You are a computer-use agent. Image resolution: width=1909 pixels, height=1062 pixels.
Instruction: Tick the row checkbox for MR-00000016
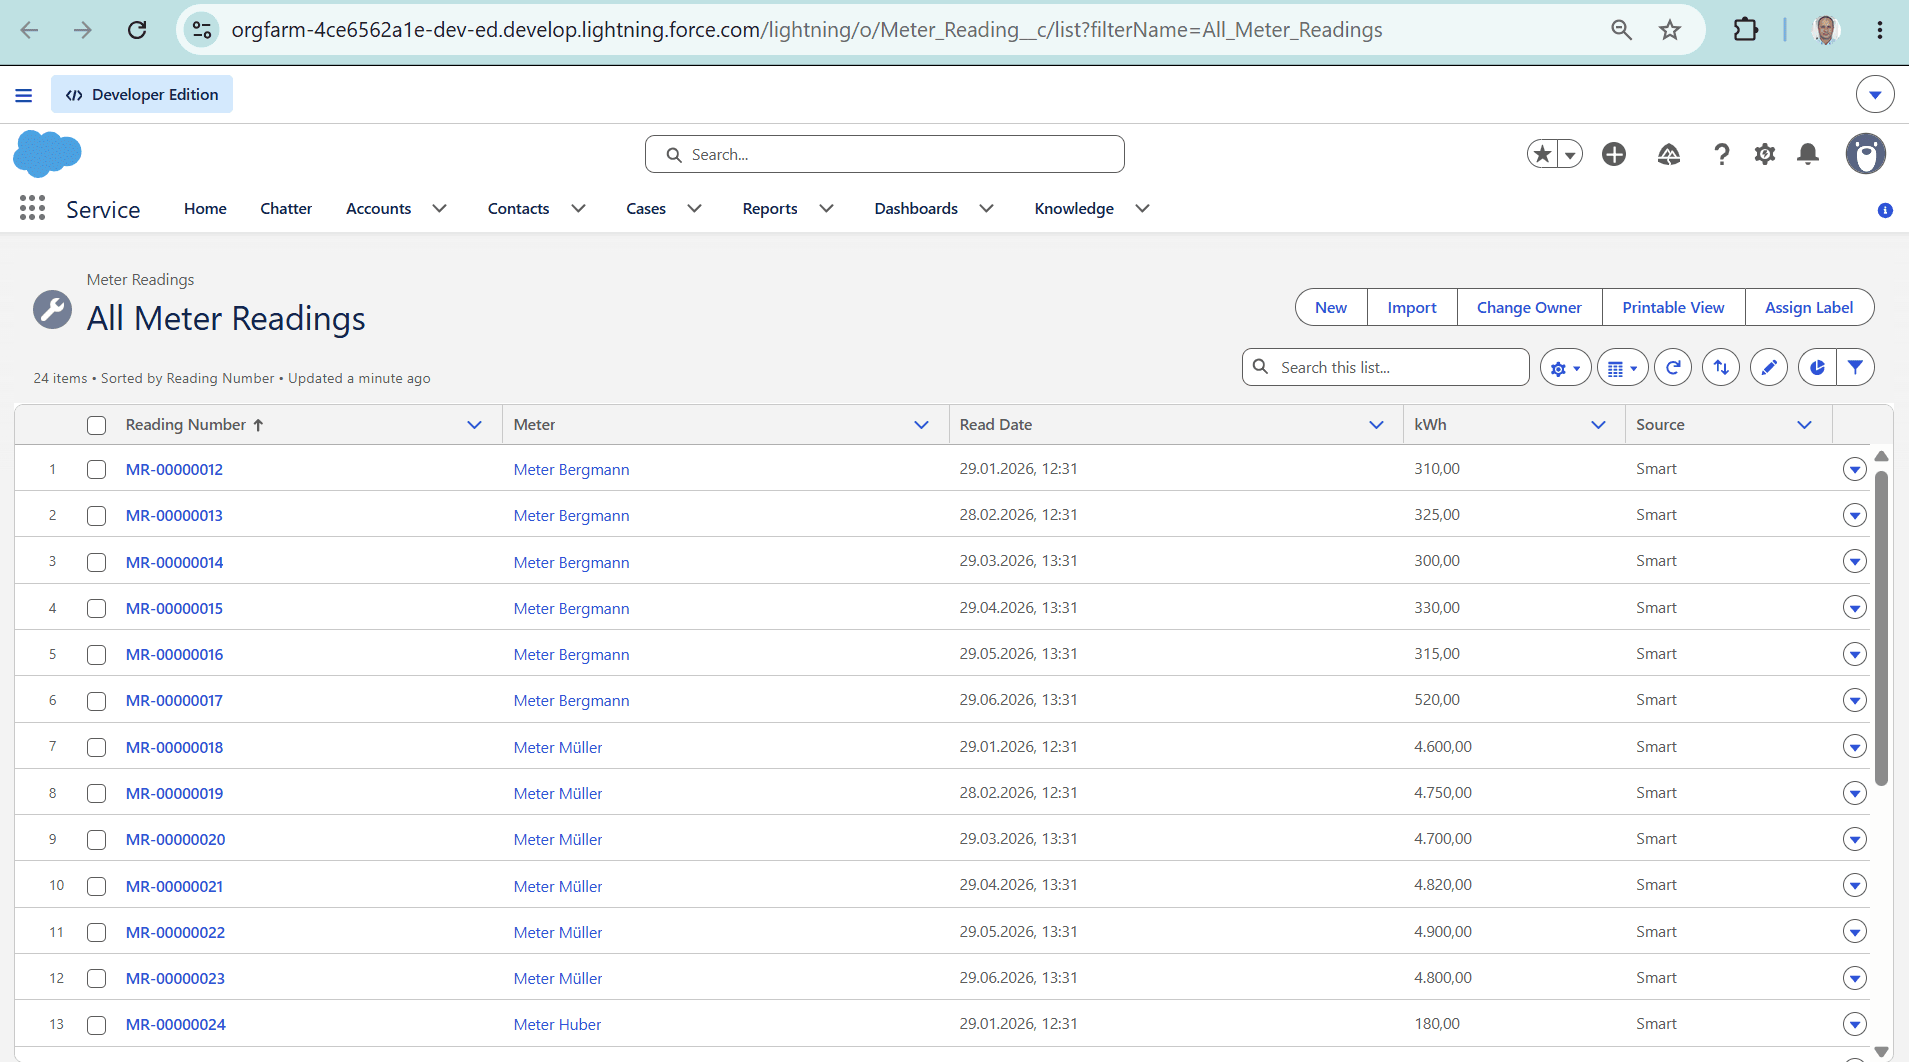point(96,655)
